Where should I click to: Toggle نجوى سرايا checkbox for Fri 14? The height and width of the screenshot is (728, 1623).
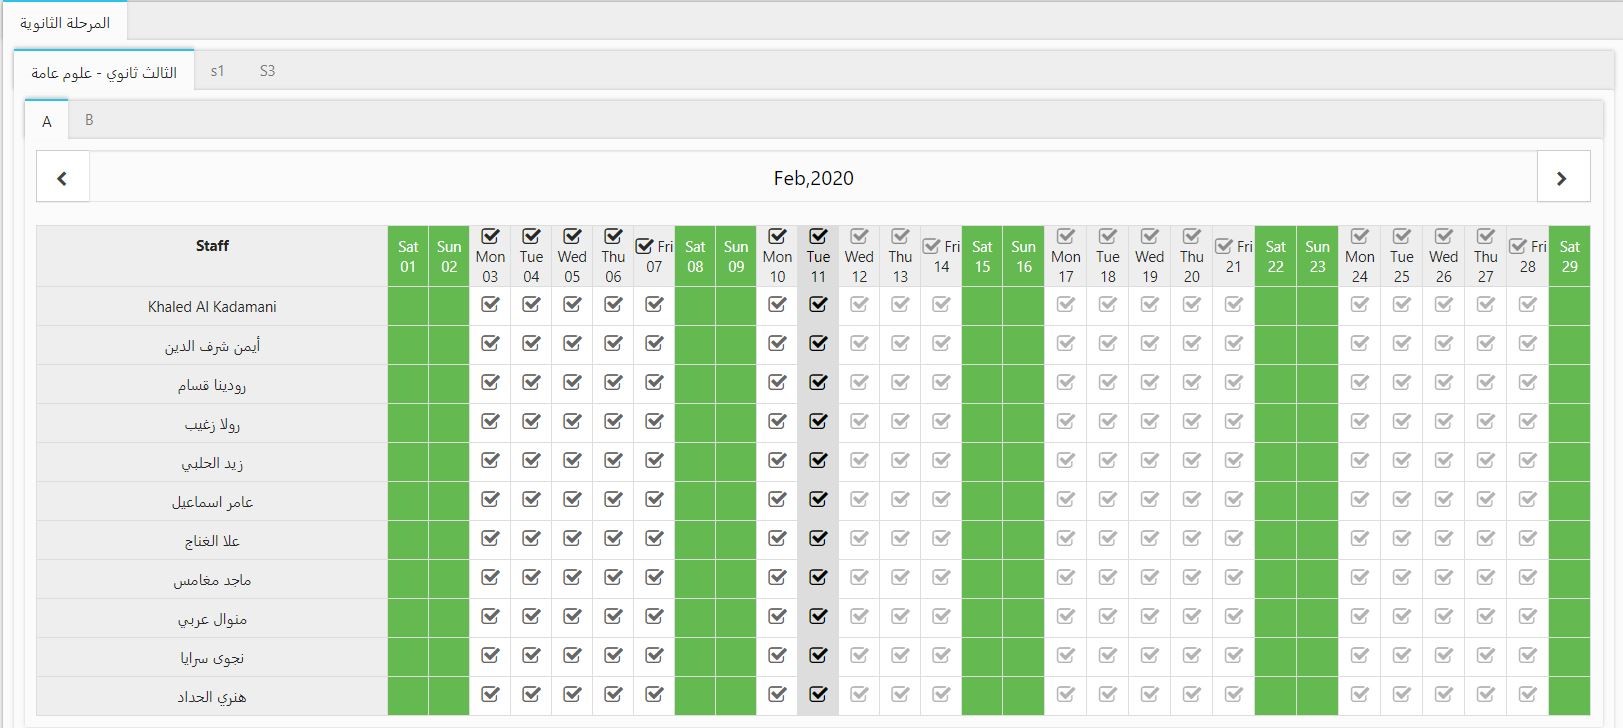tap(941, 656)
